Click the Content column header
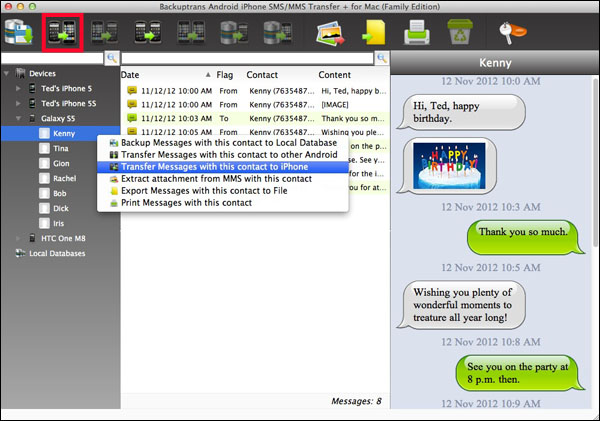The height and width of the screenshot is (421, 600). 335,75
